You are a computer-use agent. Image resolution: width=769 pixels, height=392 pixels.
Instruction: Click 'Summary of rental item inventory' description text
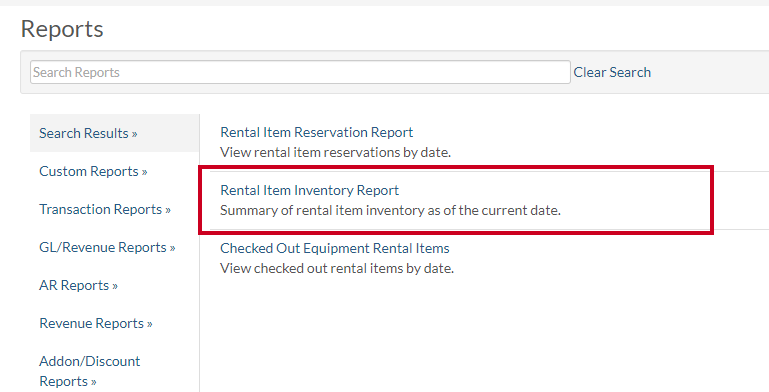click(x=390, y=210)
